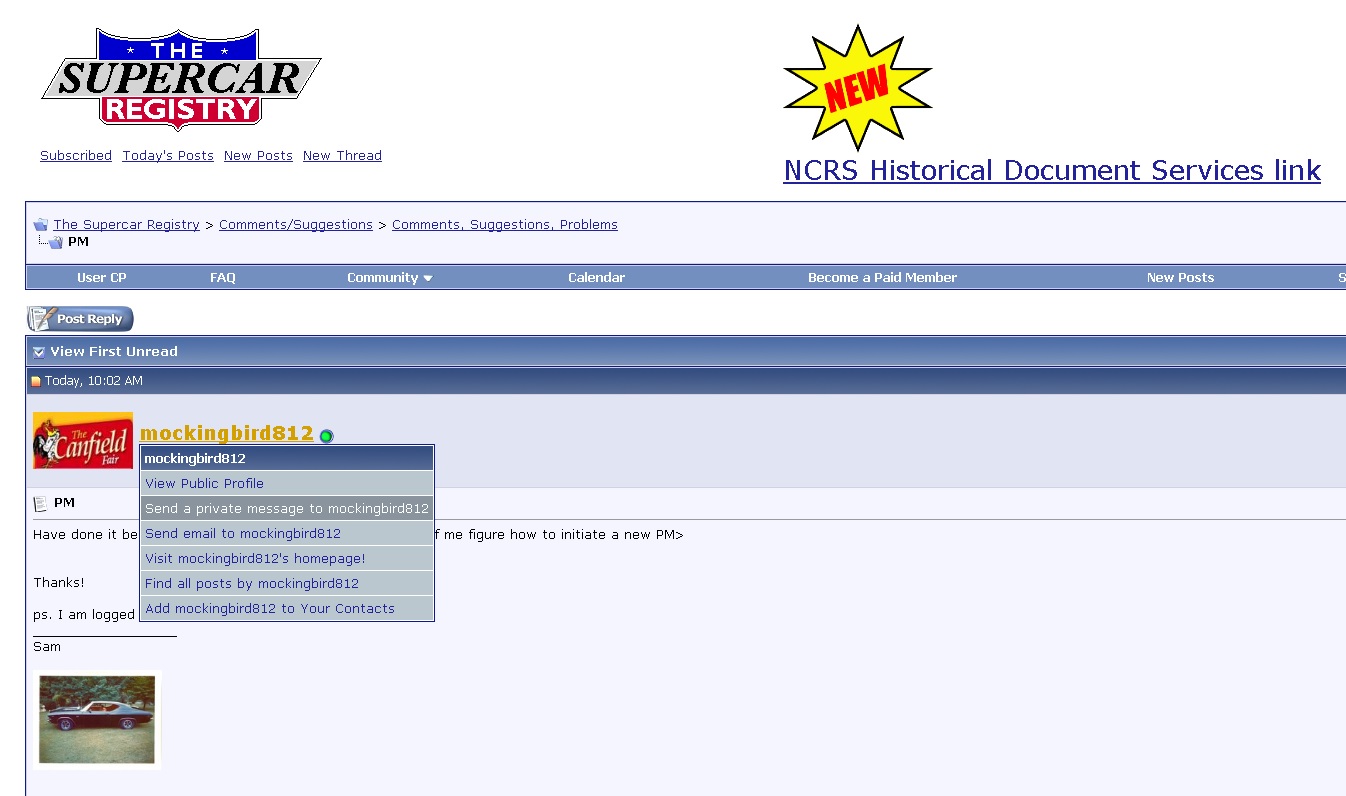This screenshot has width=1346, height=796.
Task: Select Send a private message to mockingbird812
Action: [286, 509]
